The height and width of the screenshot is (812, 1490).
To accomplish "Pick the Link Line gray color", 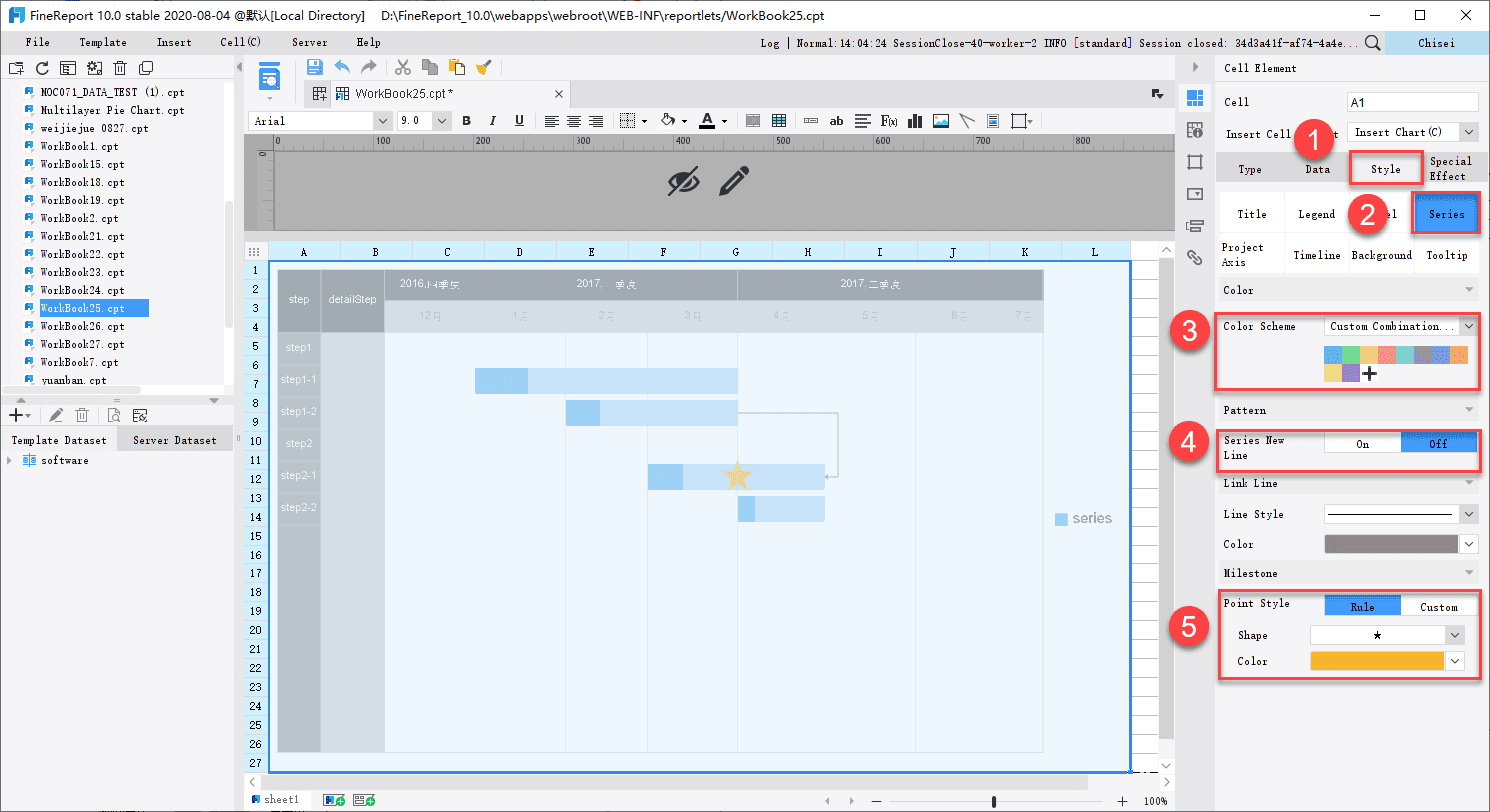I will coord(1391,544).
